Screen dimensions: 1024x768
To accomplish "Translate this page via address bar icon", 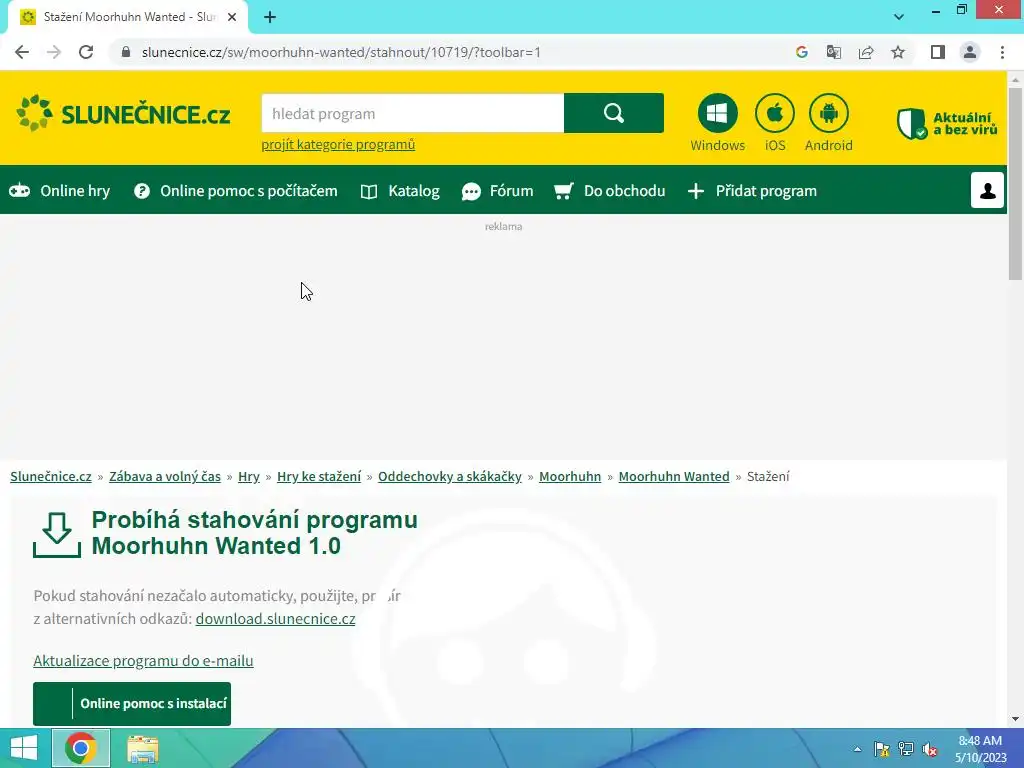I will [x=834, y=52].
